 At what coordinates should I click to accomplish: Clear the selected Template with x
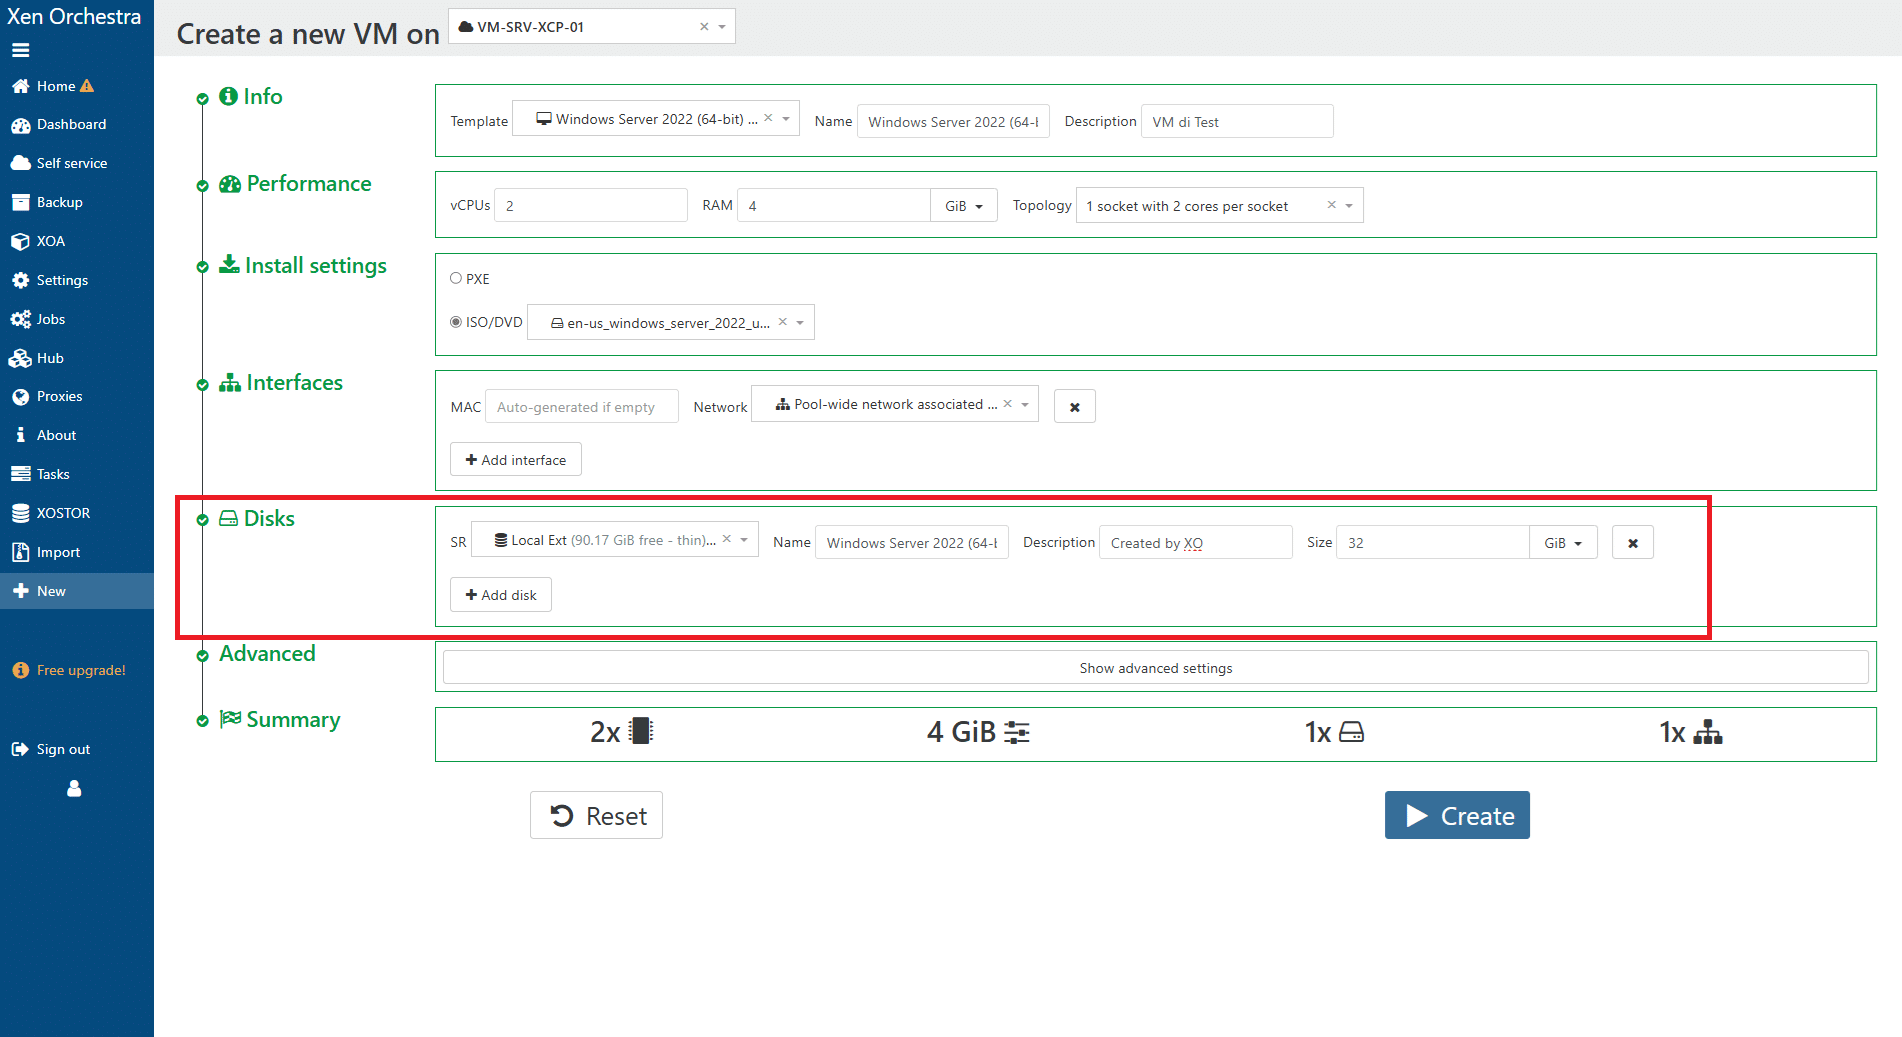(768, 118)
